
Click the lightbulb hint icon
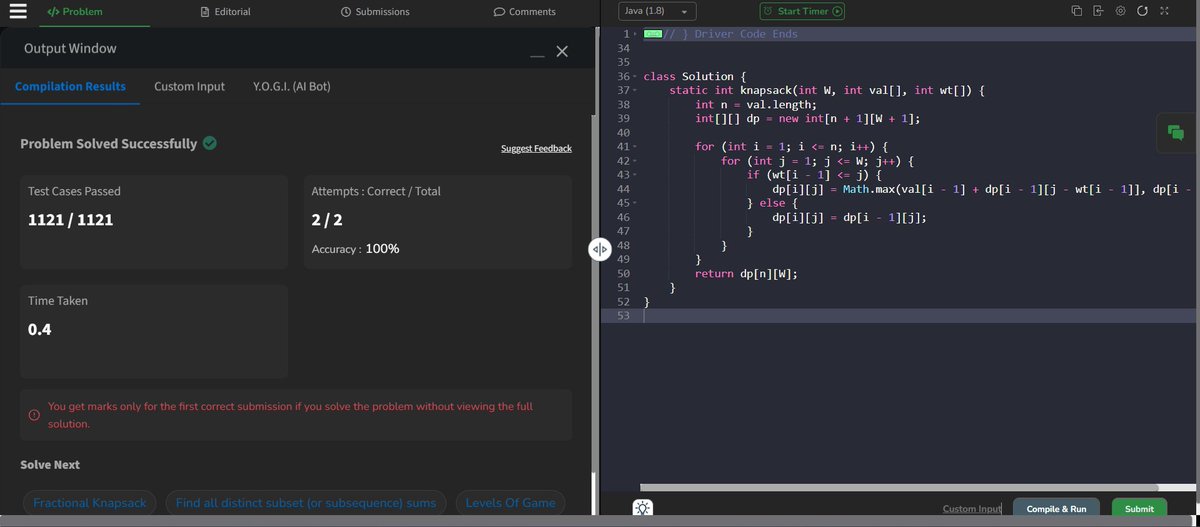[x=643, y=508]
